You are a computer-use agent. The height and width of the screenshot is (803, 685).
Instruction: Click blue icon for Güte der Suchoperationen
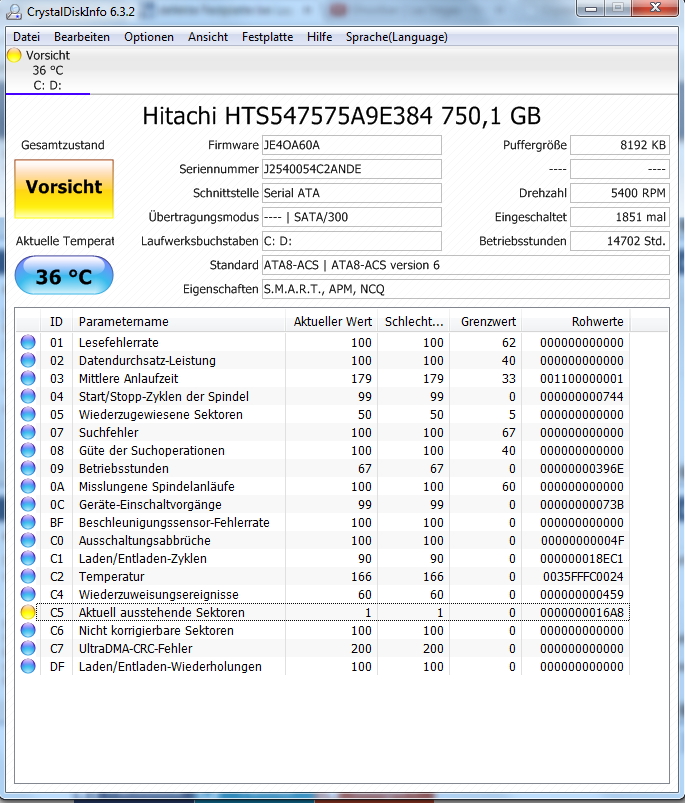coord(28,450)
